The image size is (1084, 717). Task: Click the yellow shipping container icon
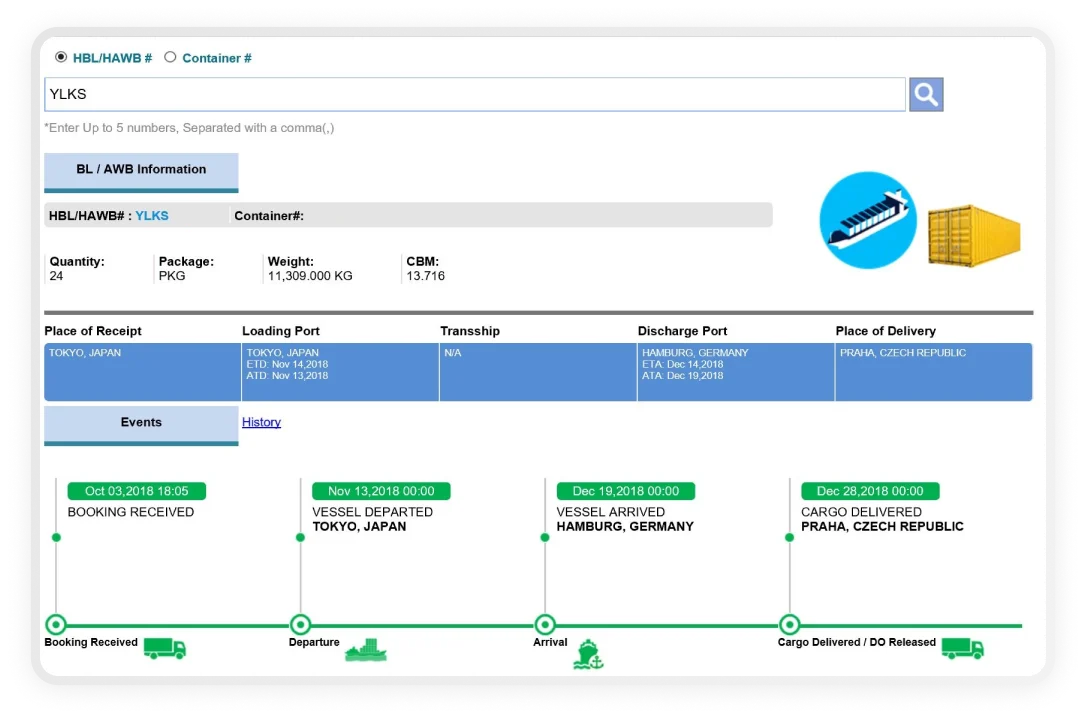[x=973, y=235]
